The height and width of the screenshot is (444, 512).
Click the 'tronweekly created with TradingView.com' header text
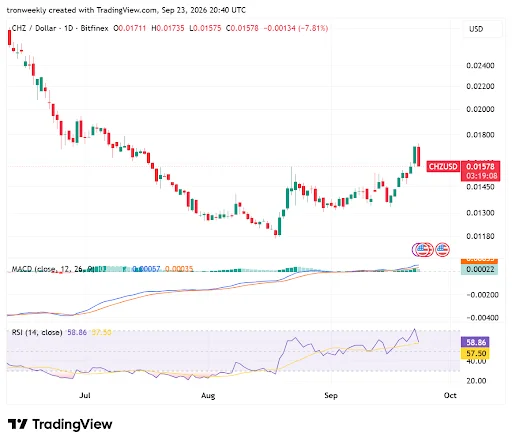pos(82,10)
